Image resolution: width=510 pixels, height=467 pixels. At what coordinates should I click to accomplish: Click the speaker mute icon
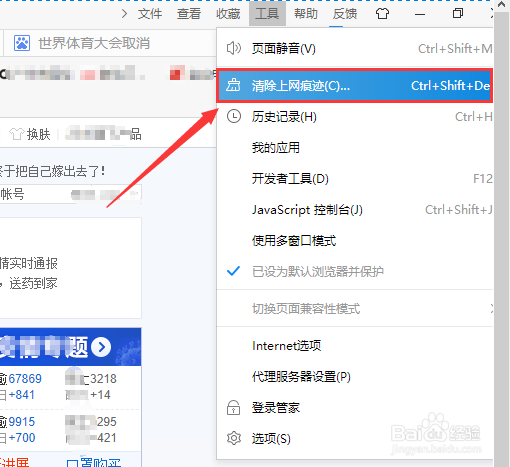234,48
